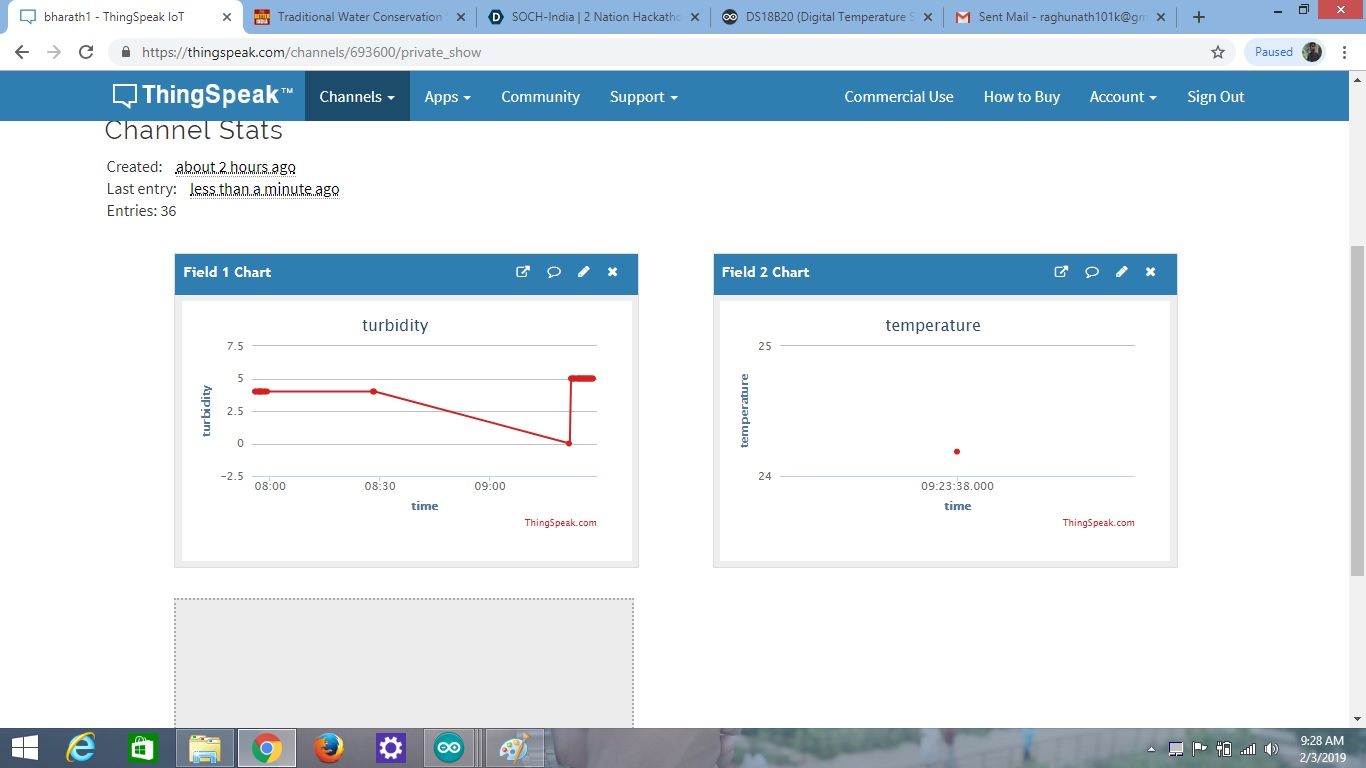Click the browser forward arrow
This screenshot has width=1366, height=768.
pyautogui.click(x=54, y=52)
